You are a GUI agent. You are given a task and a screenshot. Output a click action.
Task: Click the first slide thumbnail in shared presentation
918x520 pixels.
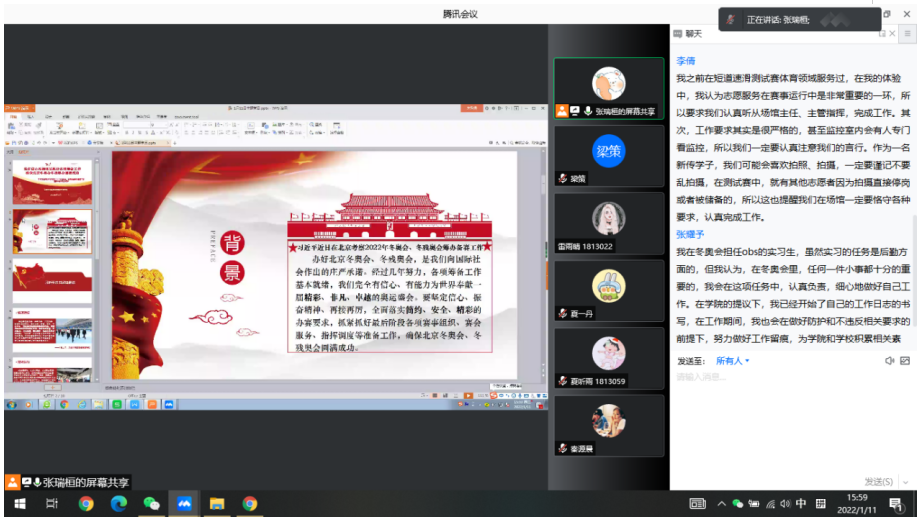52,182
